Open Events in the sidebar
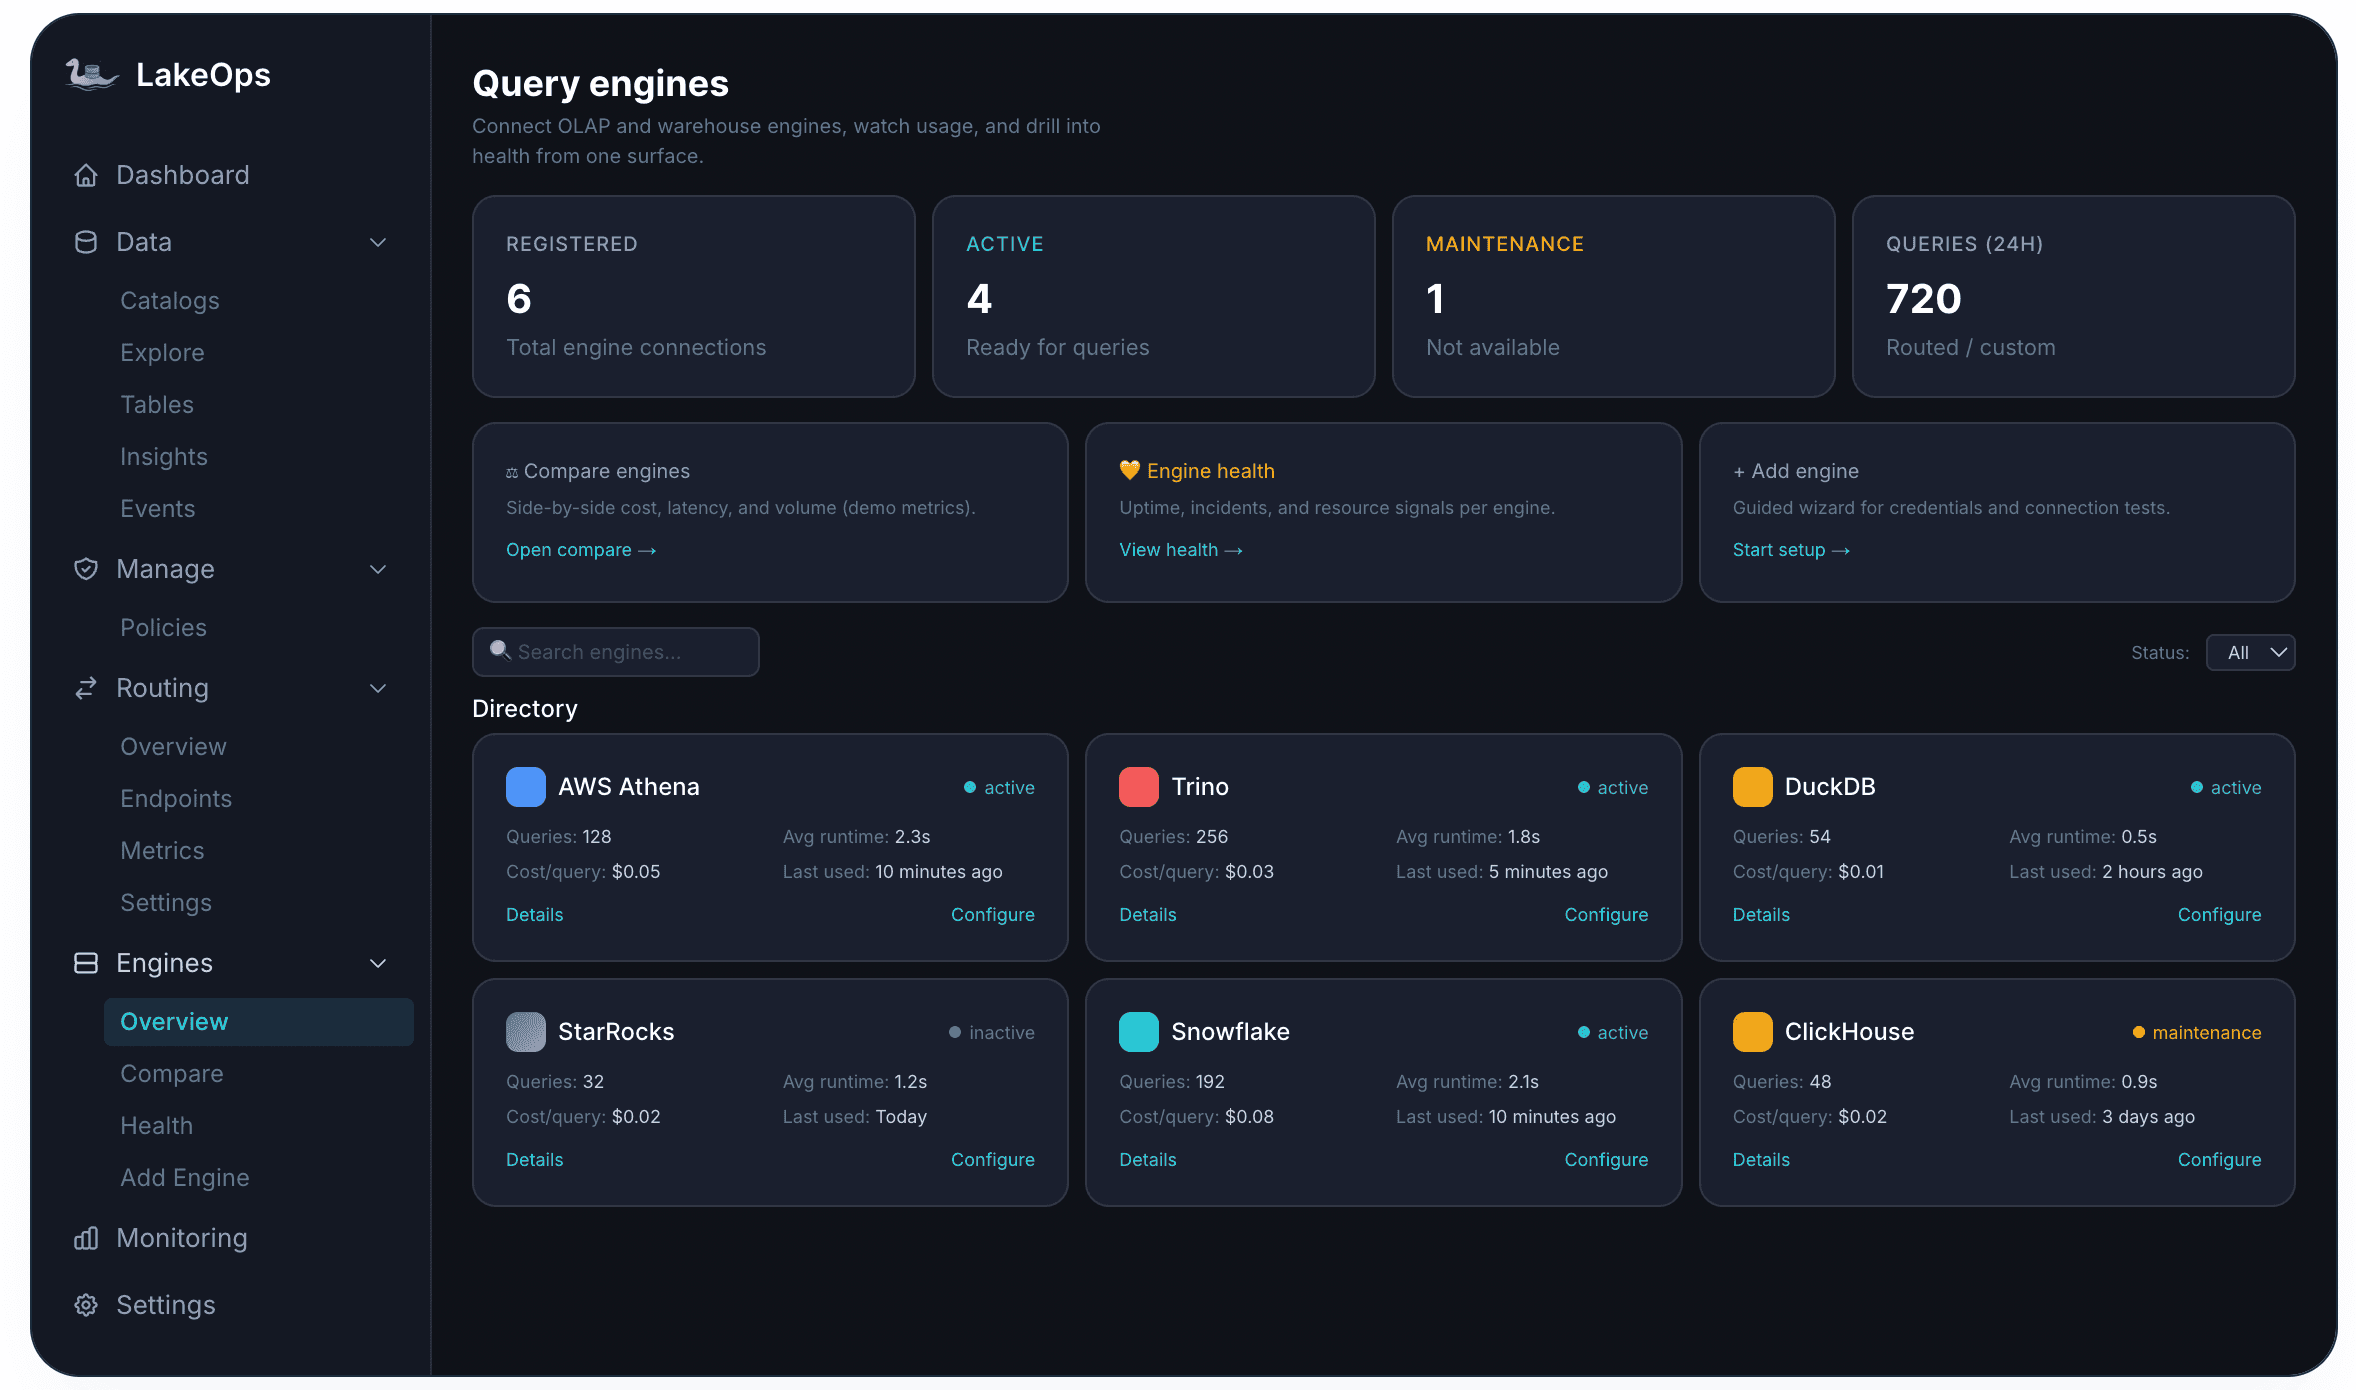This screenshot has height=1390, width=2356. (158, 509)
